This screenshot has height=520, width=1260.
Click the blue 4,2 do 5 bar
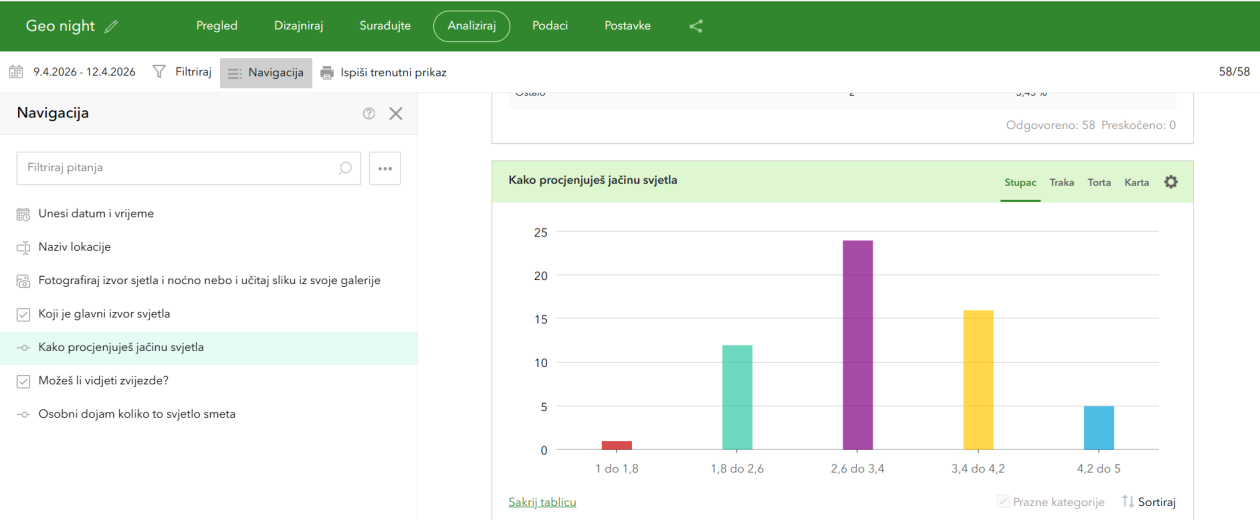coord(1099,428)
